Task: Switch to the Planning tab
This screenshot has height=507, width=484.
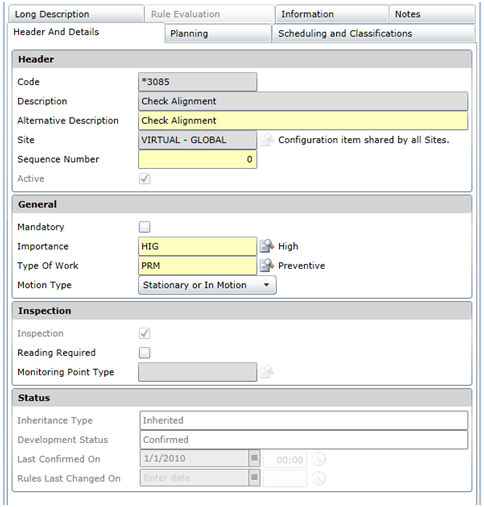Action: [x=218, y=34]
